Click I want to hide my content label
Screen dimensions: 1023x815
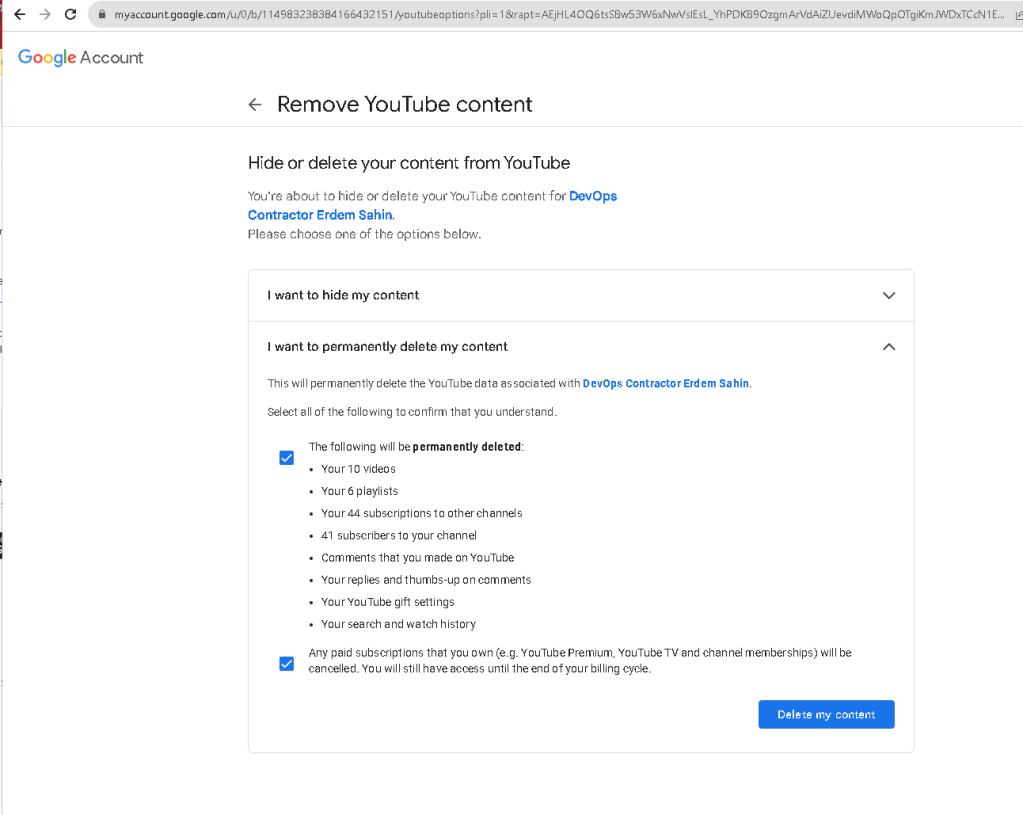(x=343, y=295)
